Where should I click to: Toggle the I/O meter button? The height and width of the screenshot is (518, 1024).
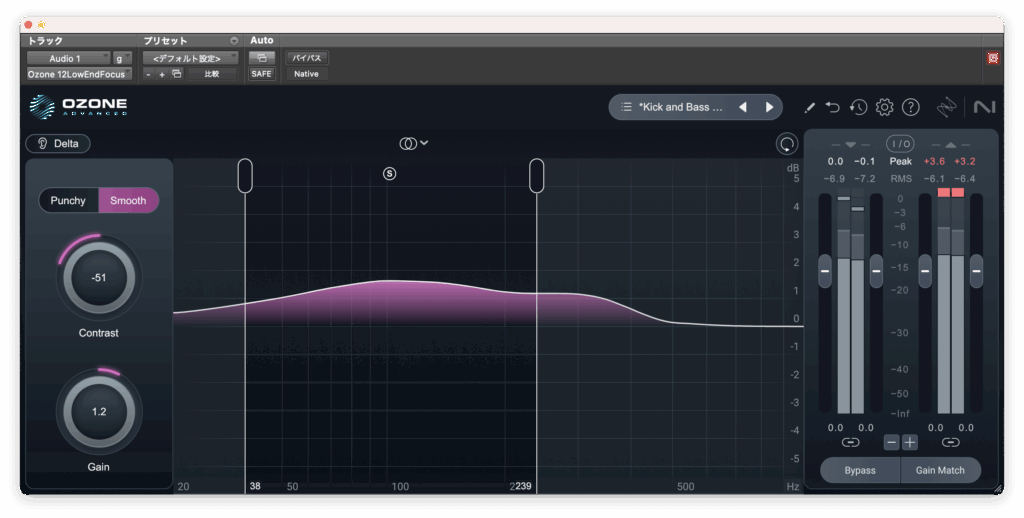(900, 144)
